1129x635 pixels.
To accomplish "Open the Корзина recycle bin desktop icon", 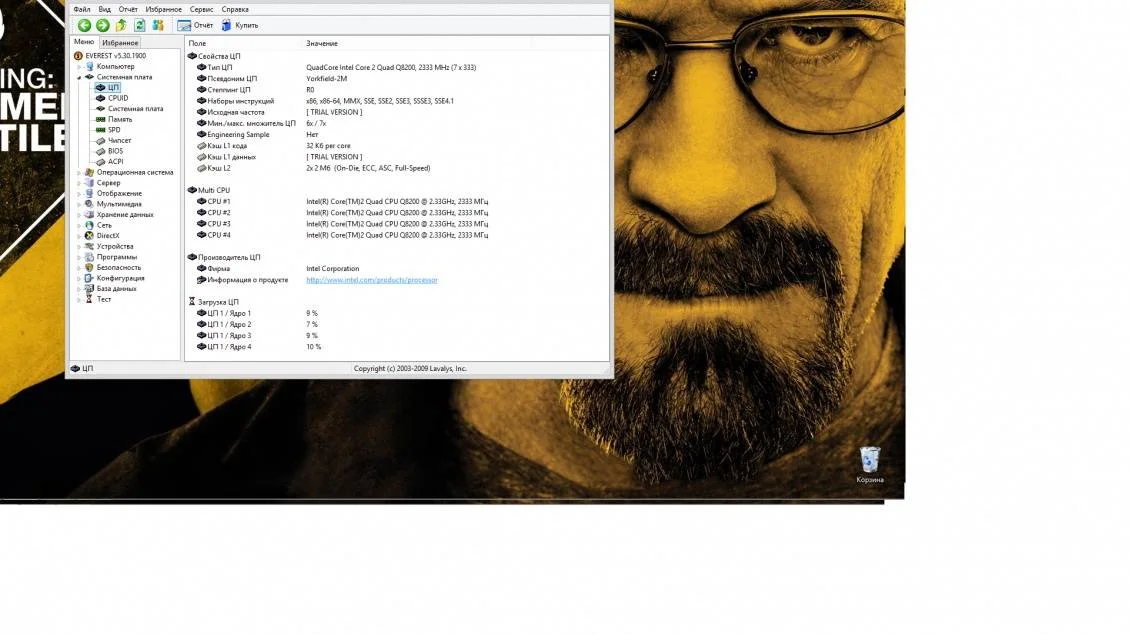I will (870, 465).
